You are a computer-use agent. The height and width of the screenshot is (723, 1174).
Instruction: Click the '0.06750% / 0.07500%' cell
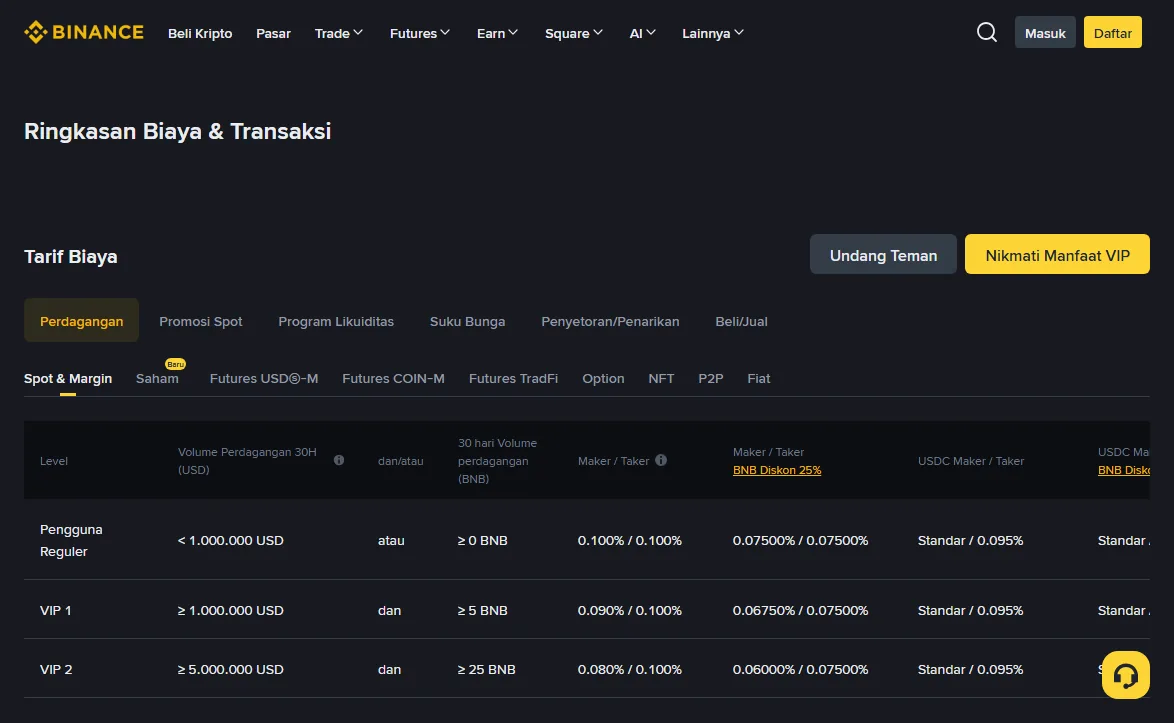[800, 611]
